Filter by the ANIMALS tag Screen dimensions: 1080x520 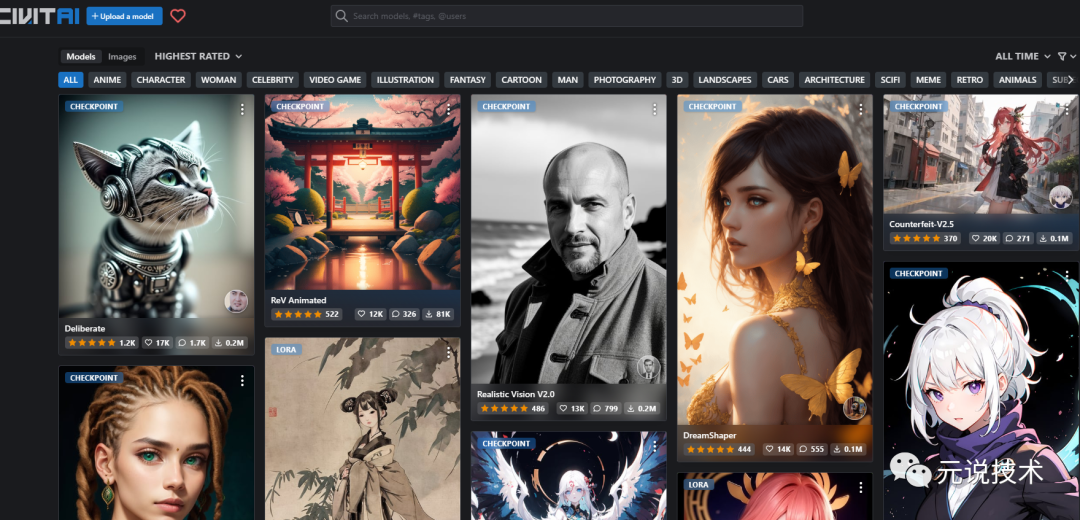click(1017, 80)
